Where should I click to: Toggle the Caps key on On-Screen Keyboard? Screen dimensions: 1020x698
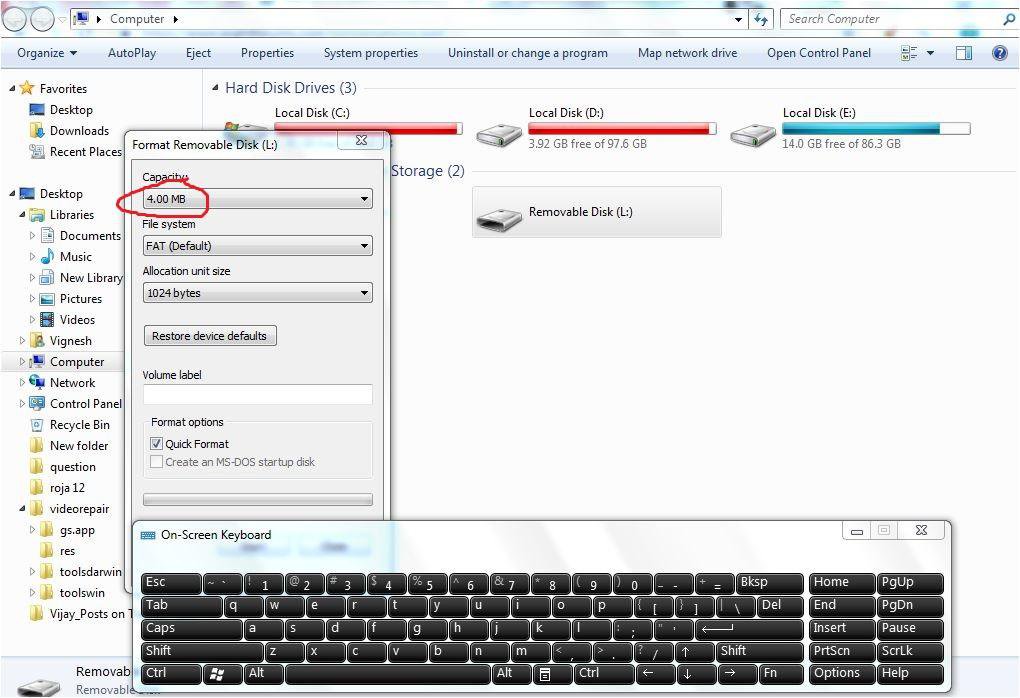click(x=191, y=629)
